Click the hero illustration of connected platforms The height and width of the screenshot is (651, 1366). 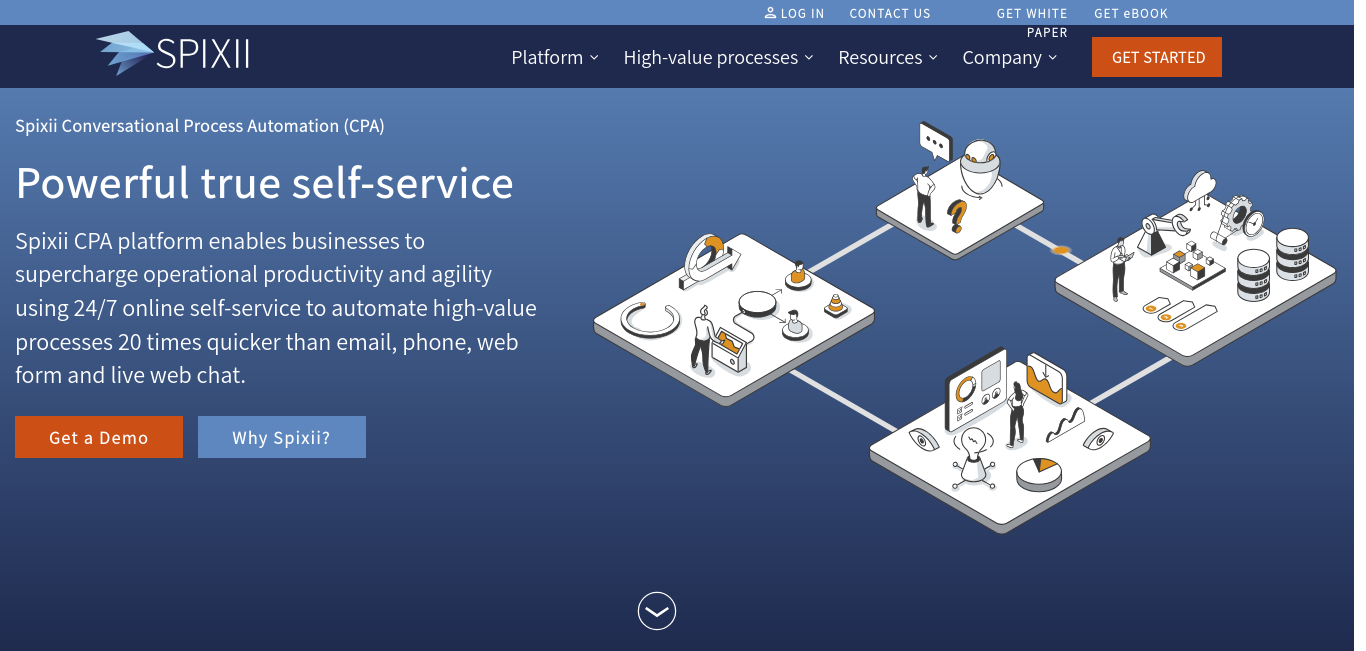pyautogui.click(x=965, y=326)
